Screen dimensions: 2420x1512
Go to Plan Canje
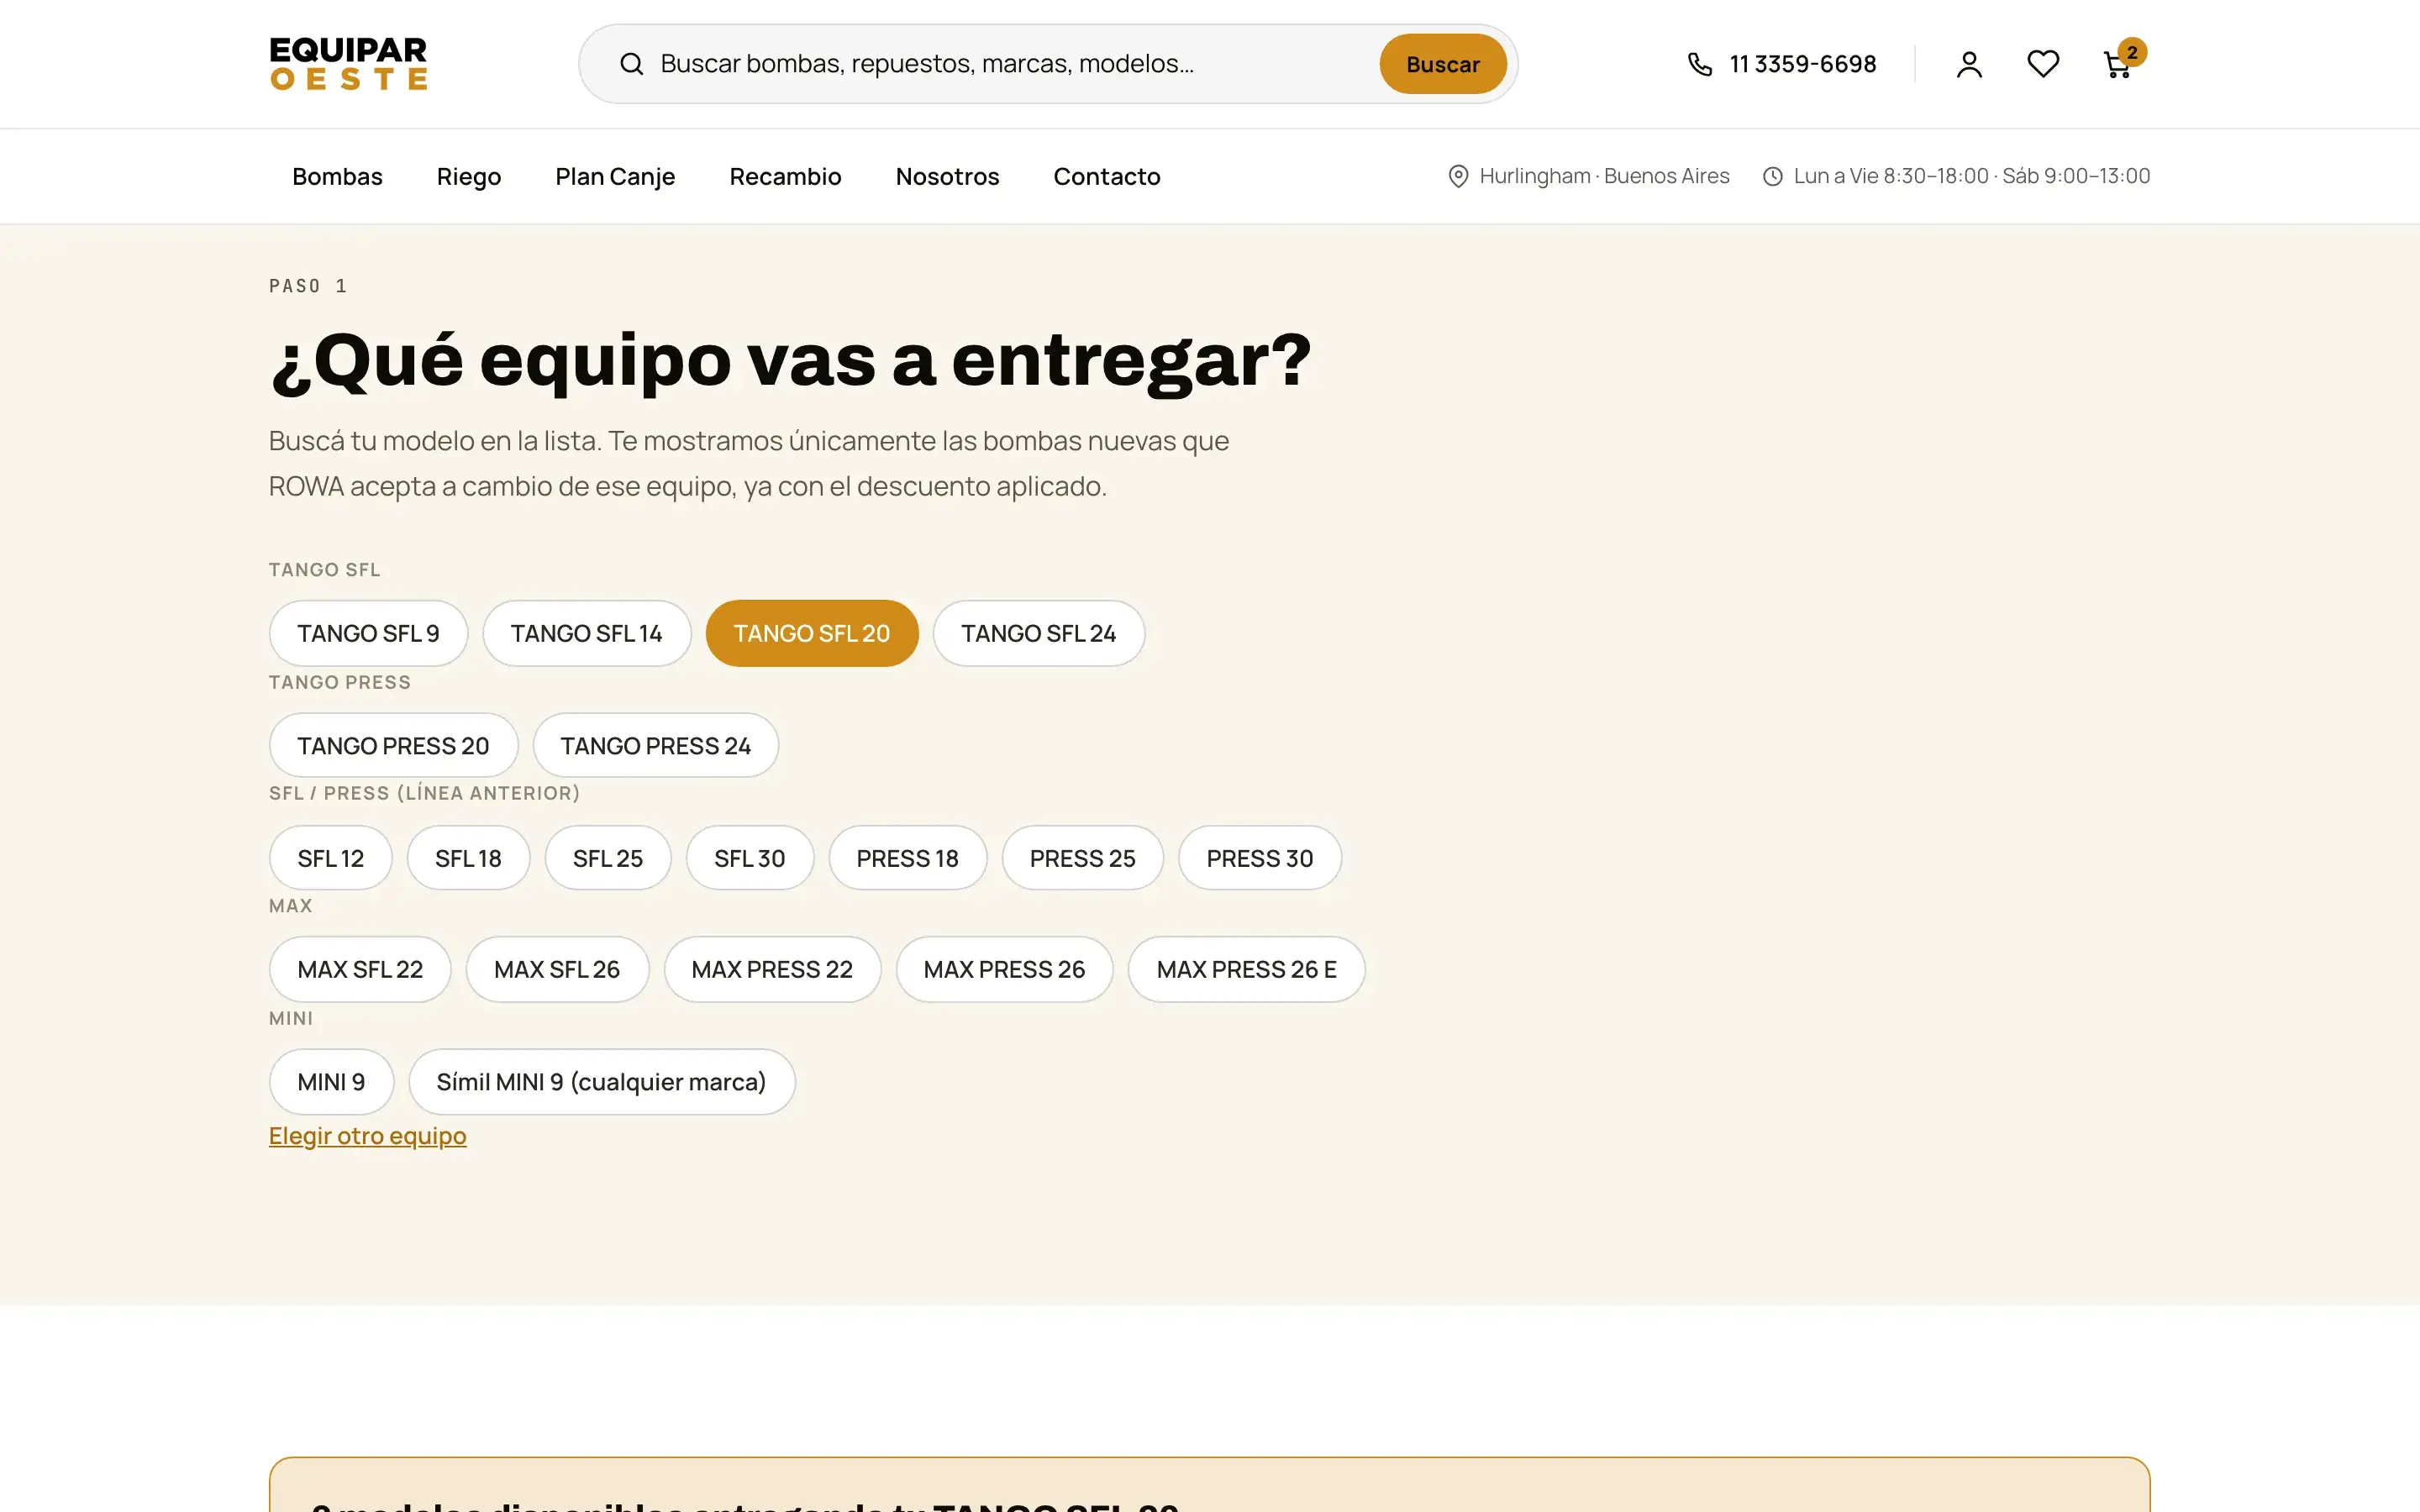pyautogui.click(x=615, y=176)
